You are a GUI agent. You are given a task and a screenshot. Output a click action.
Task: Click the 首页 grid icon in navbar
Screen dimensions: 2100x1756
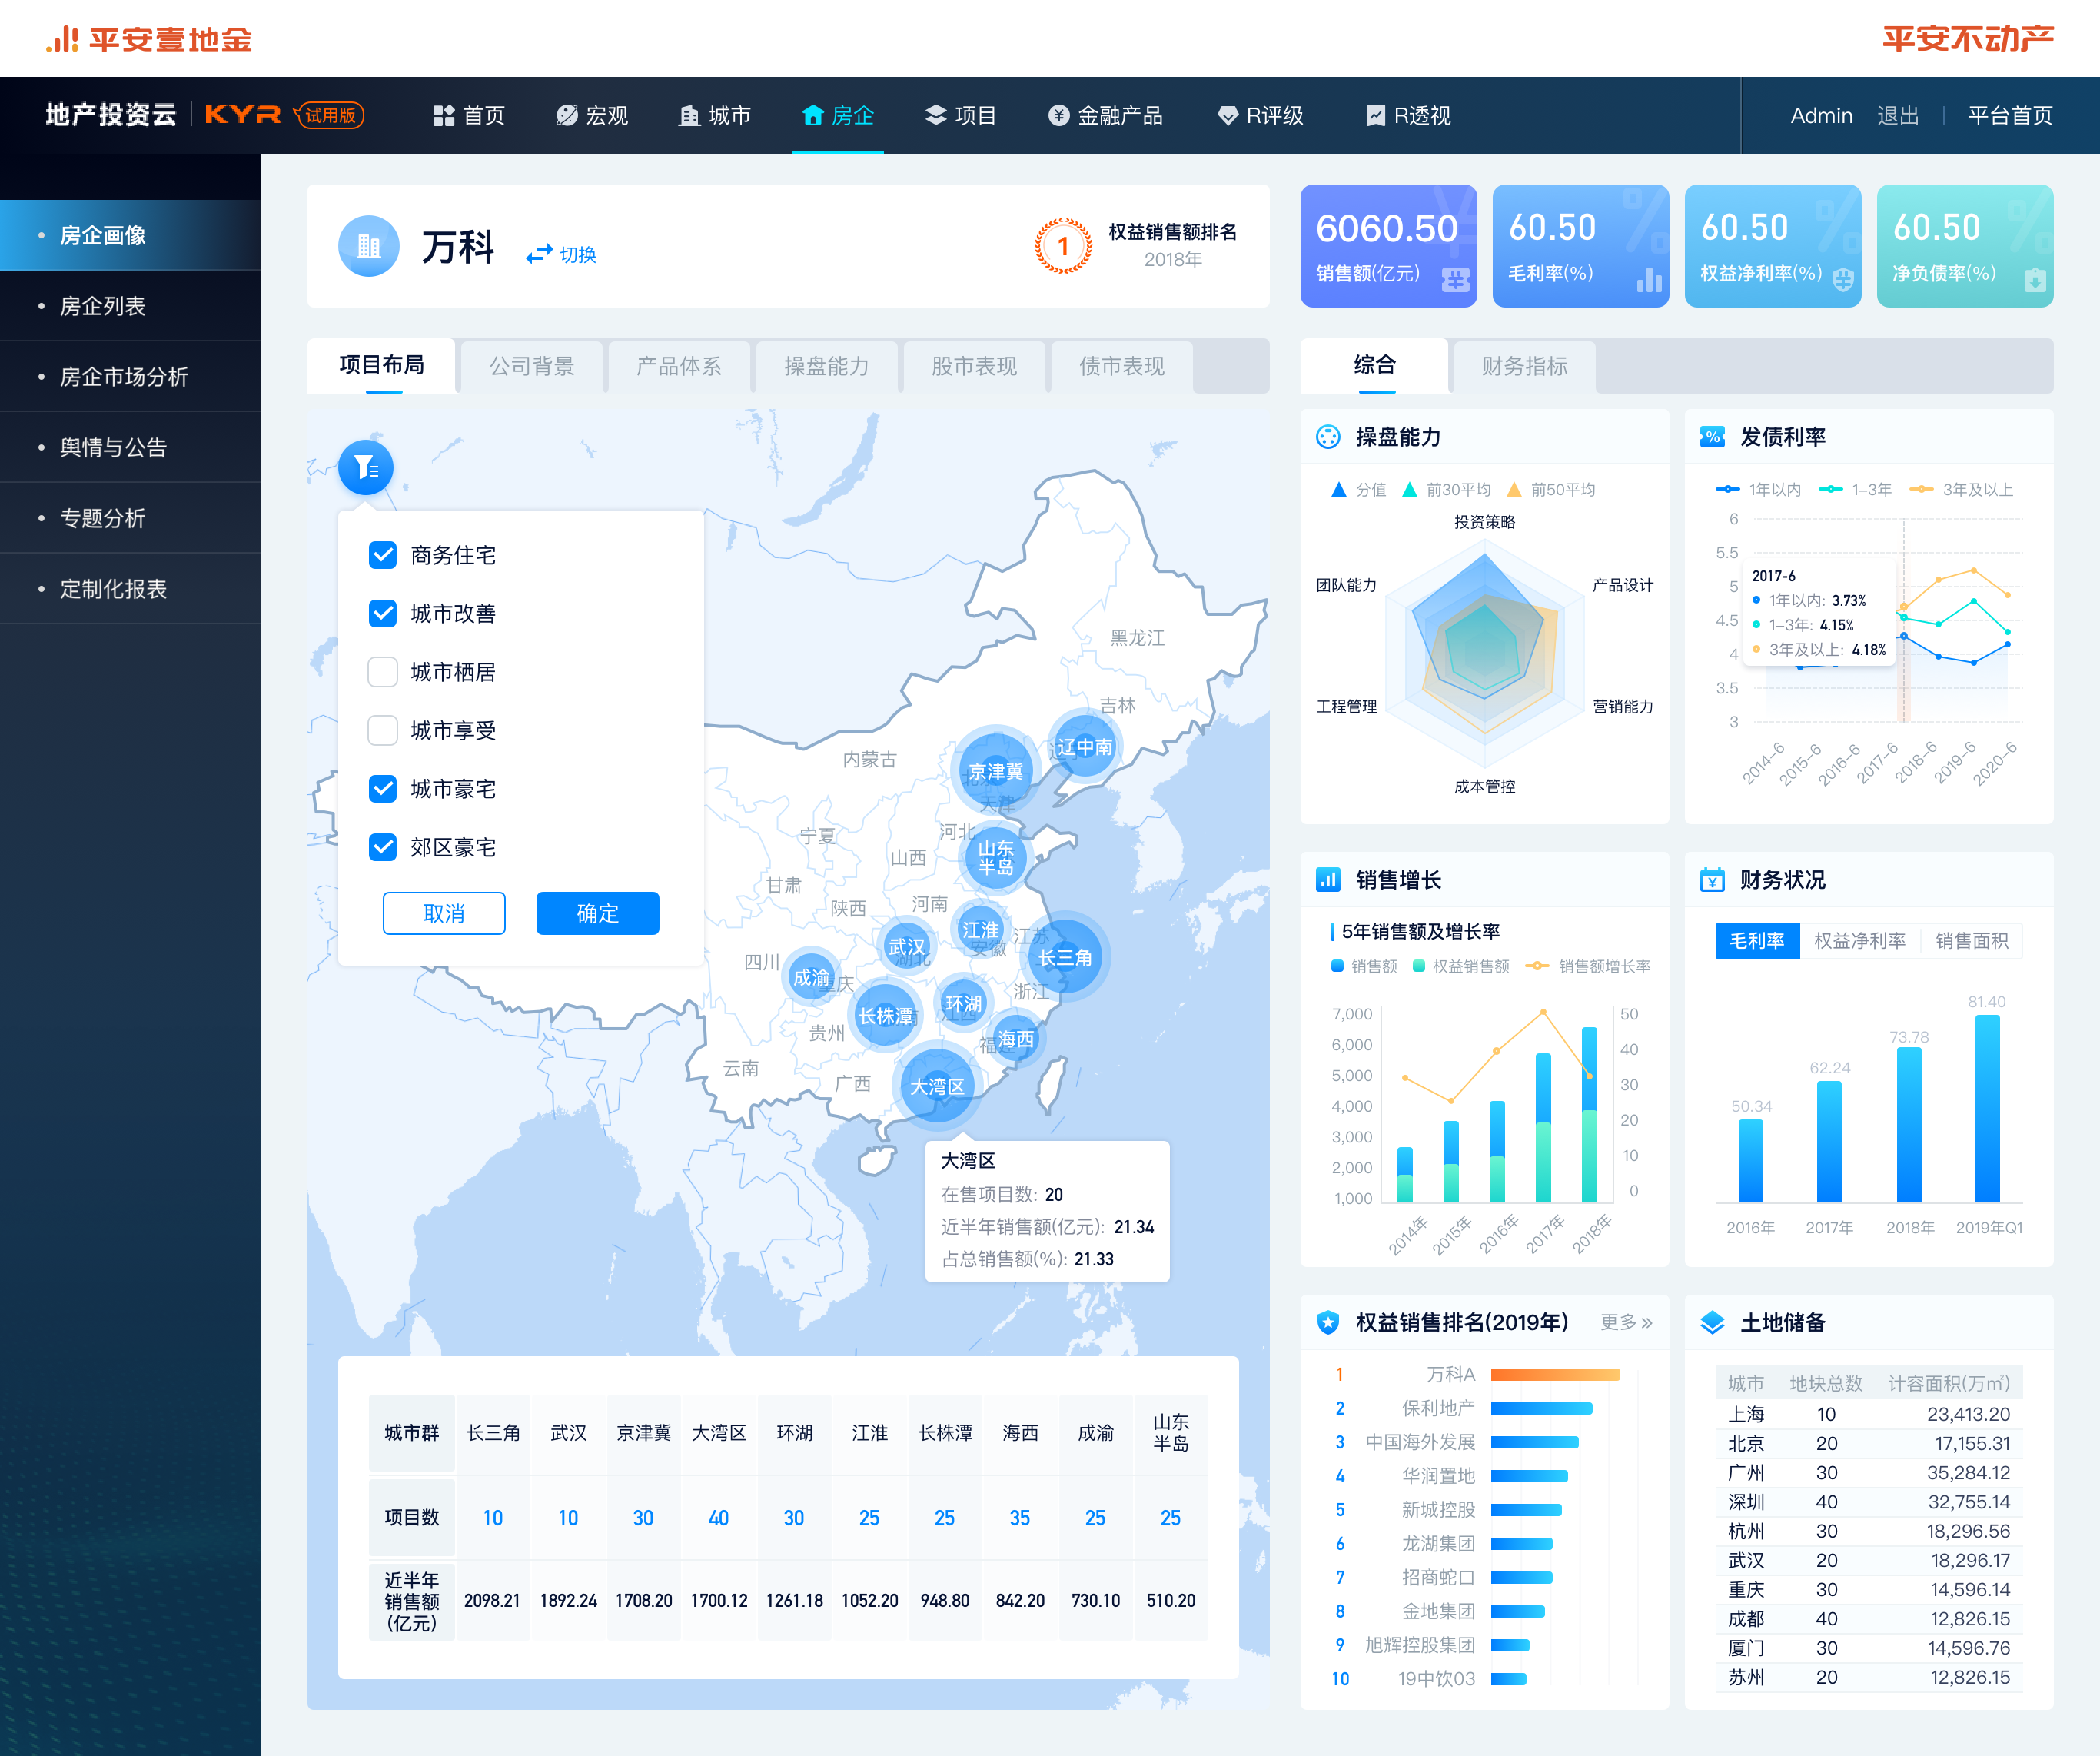[x=443, y=116]
